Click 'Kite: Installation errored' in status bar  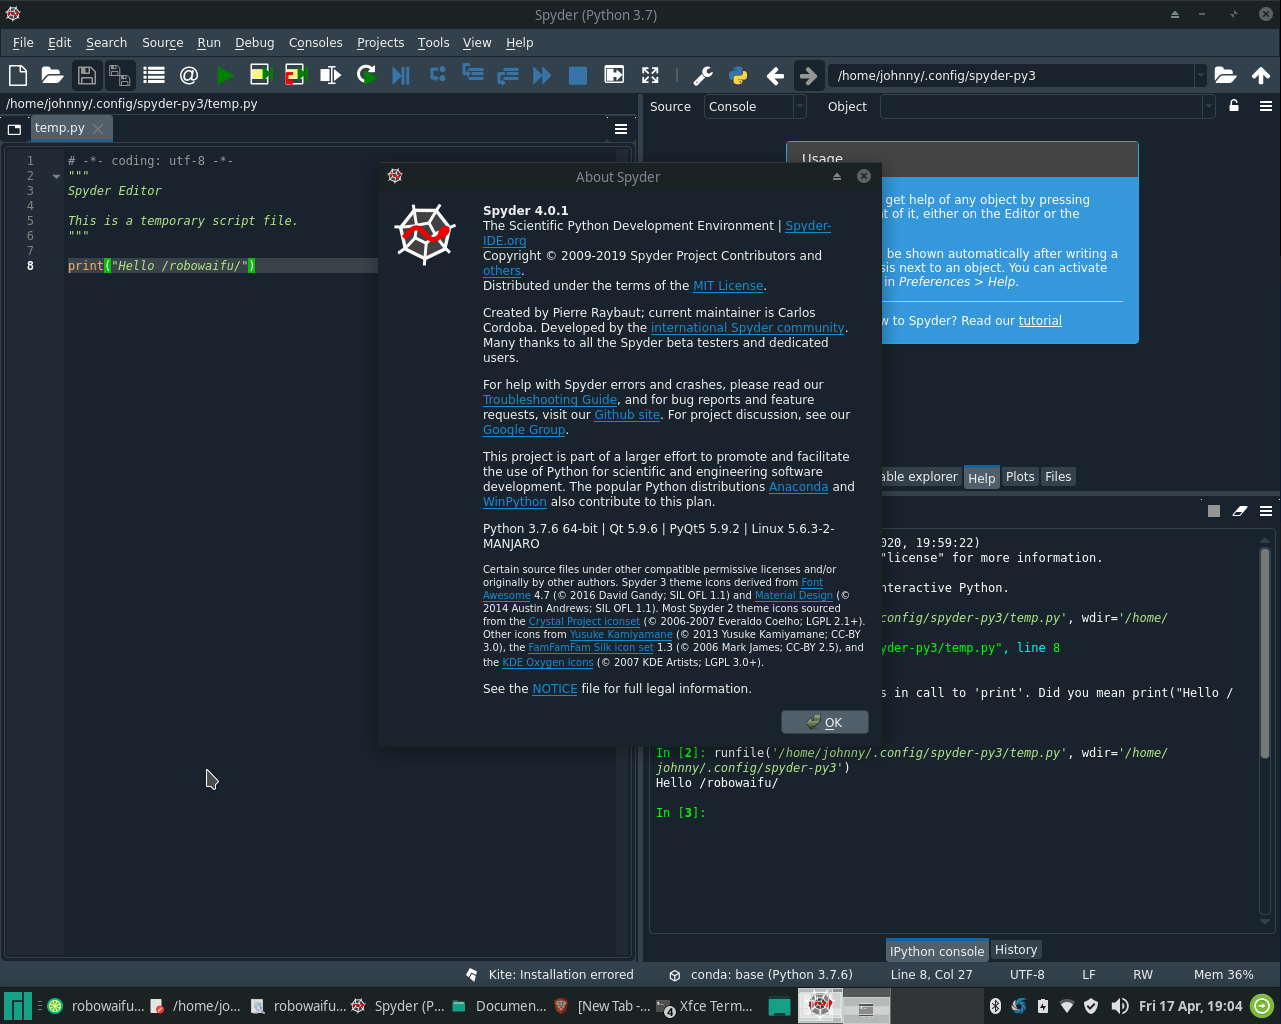[x=550, y=974]
